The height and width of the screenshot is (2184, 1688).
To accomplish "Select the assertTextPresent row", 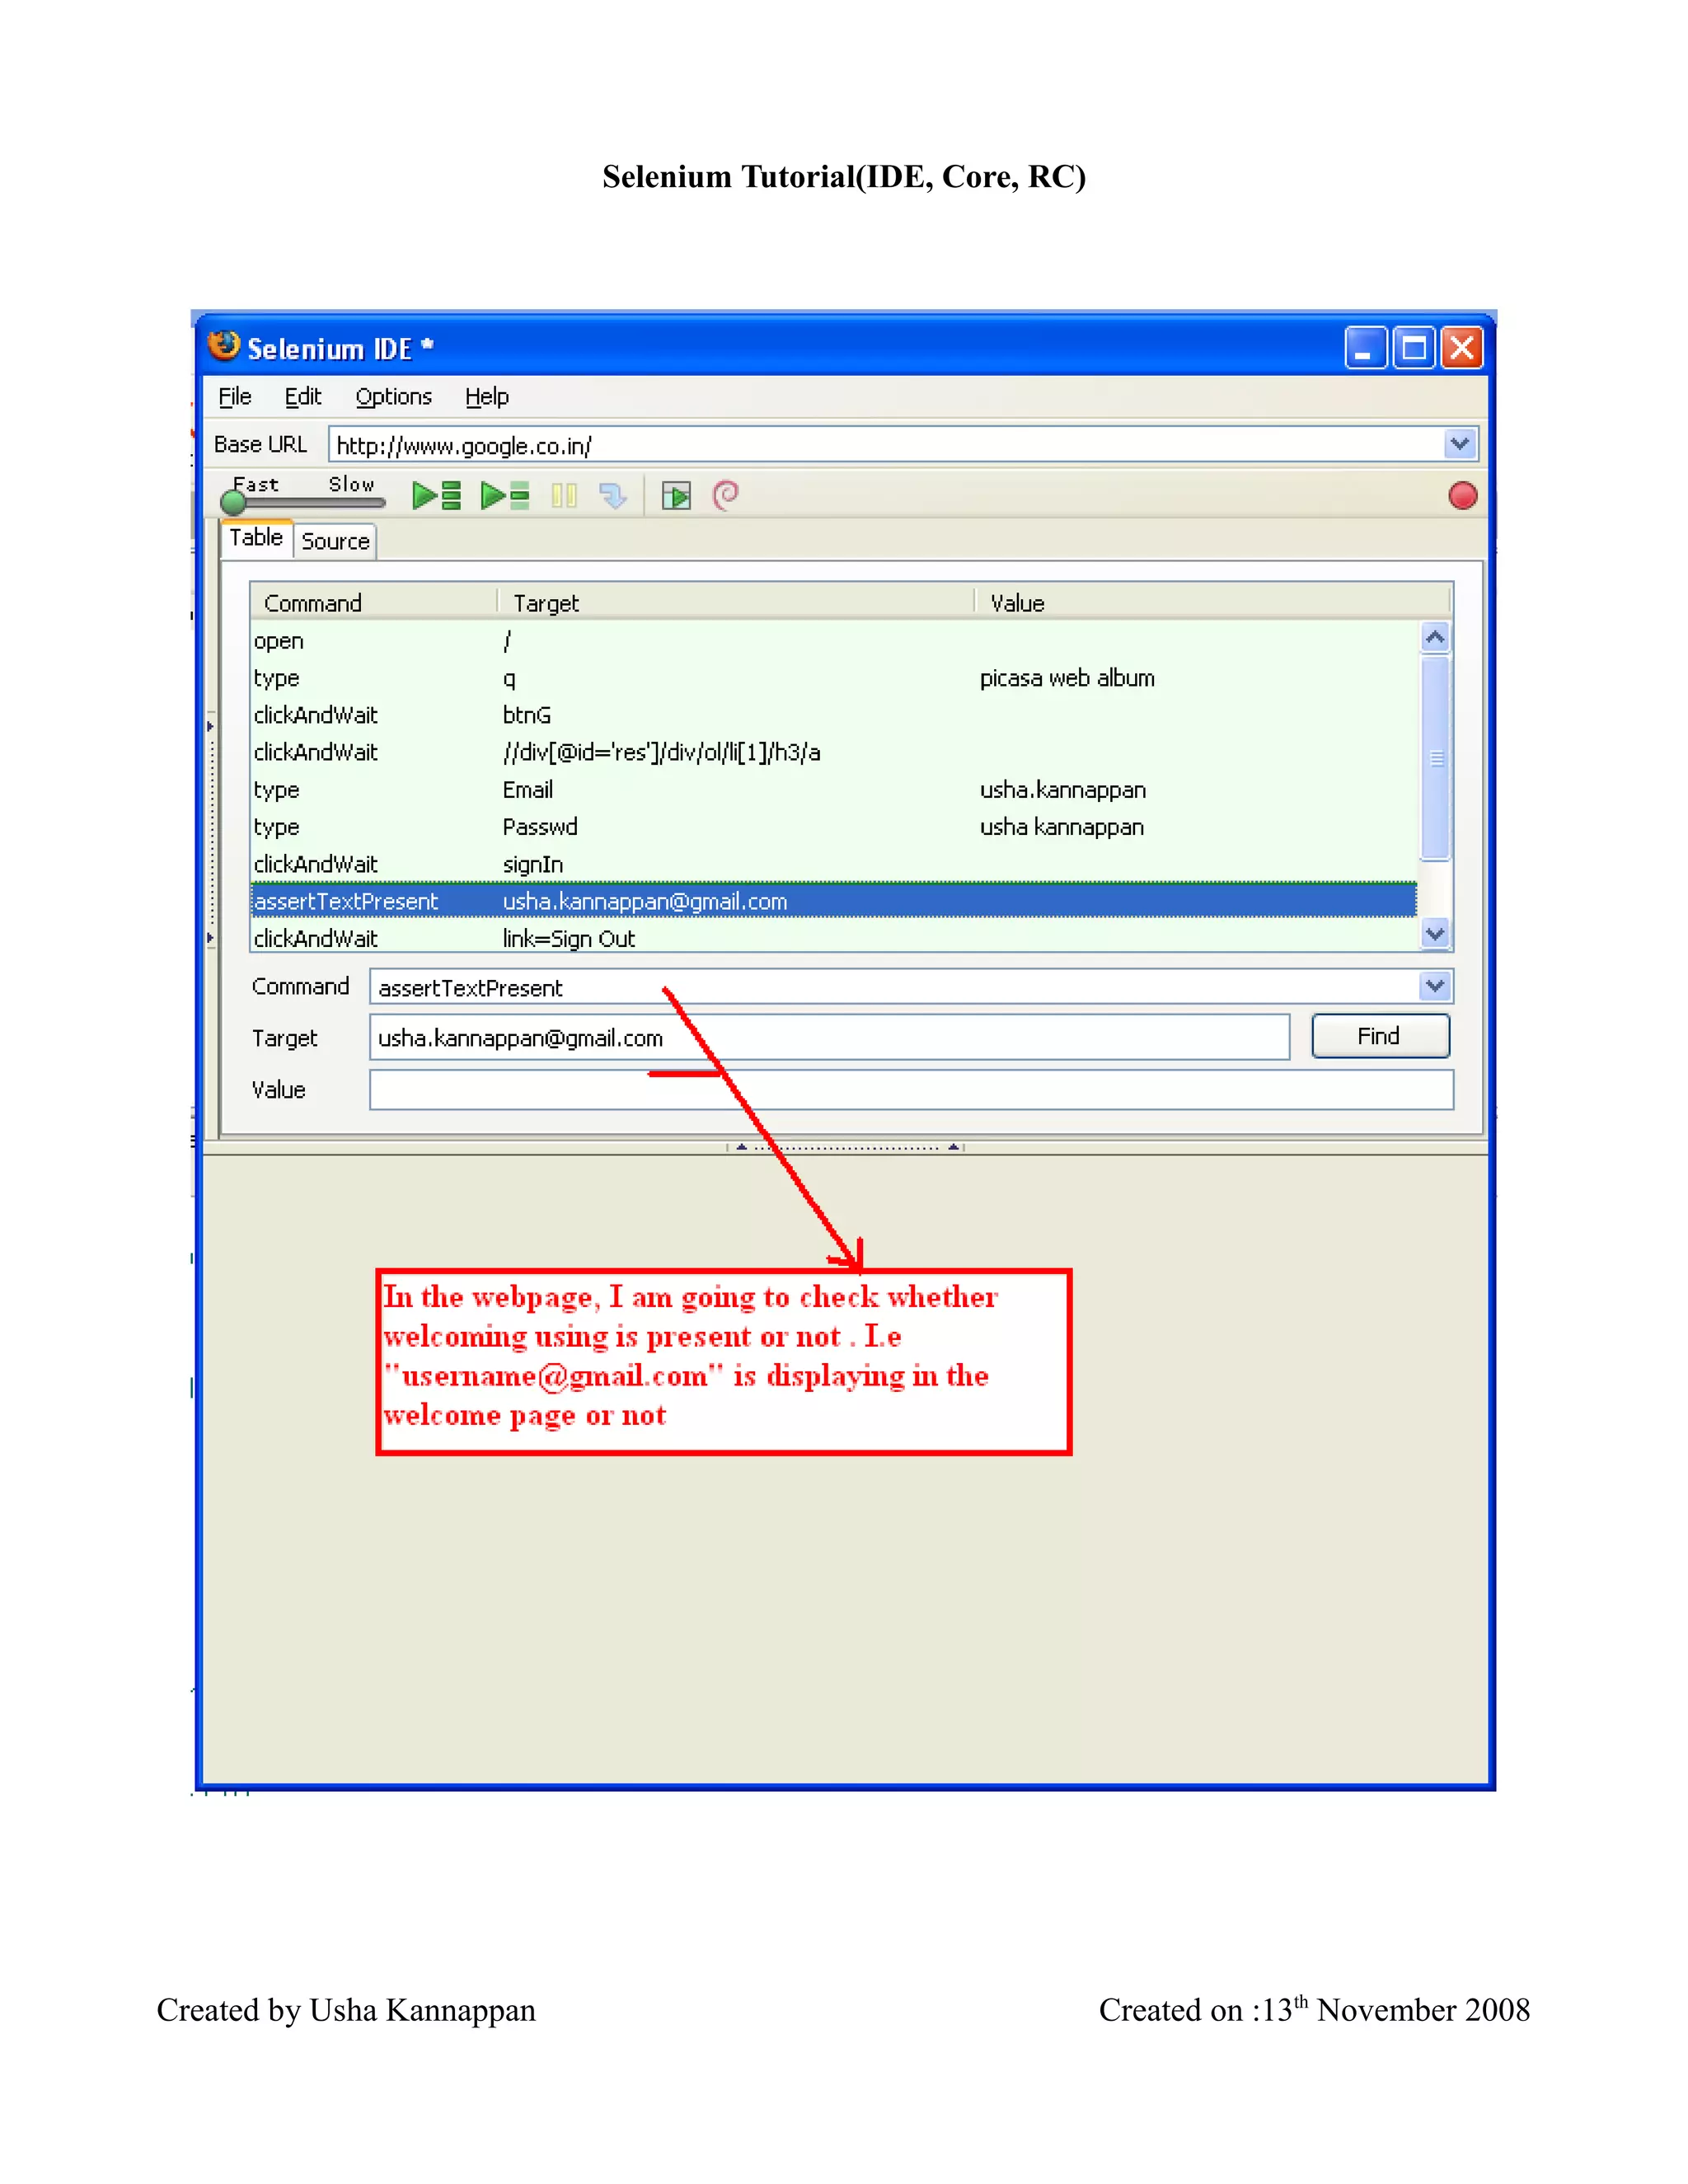I will coord(834,901).
